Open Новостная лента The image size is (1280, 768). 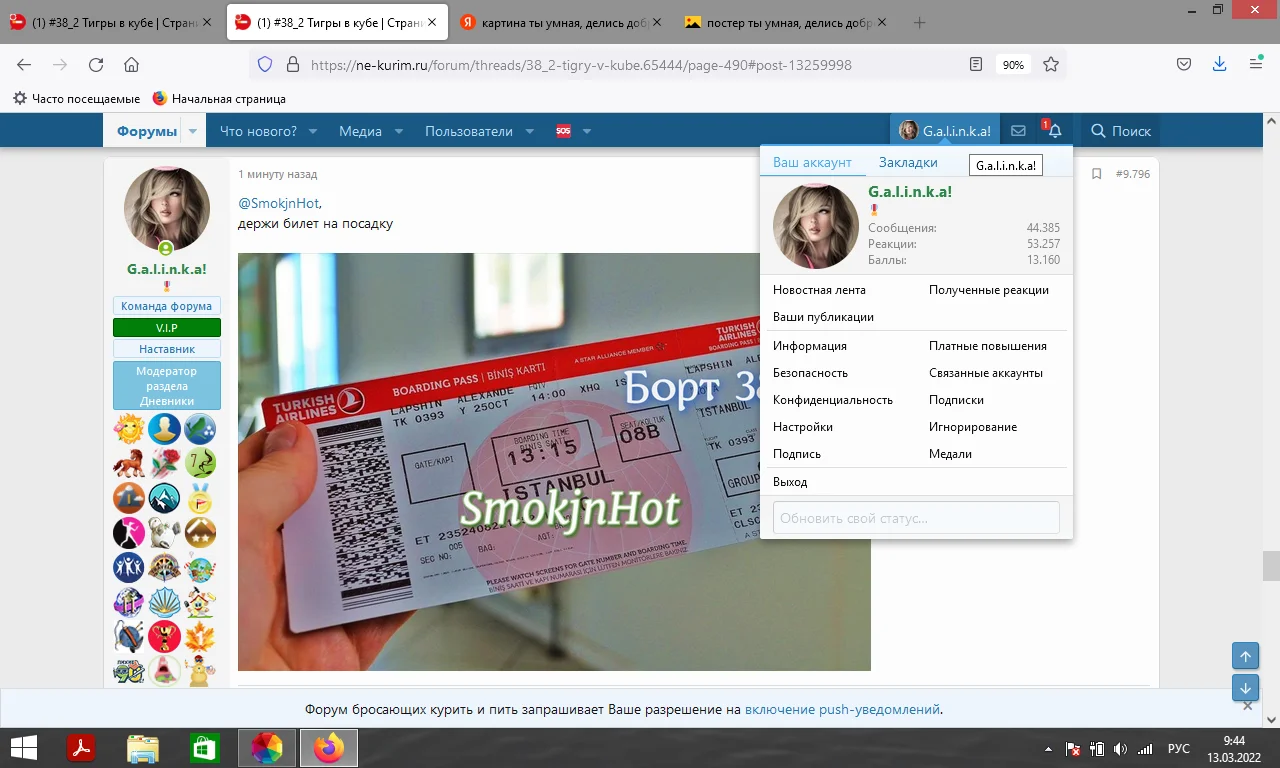click(x=819, y=290)
